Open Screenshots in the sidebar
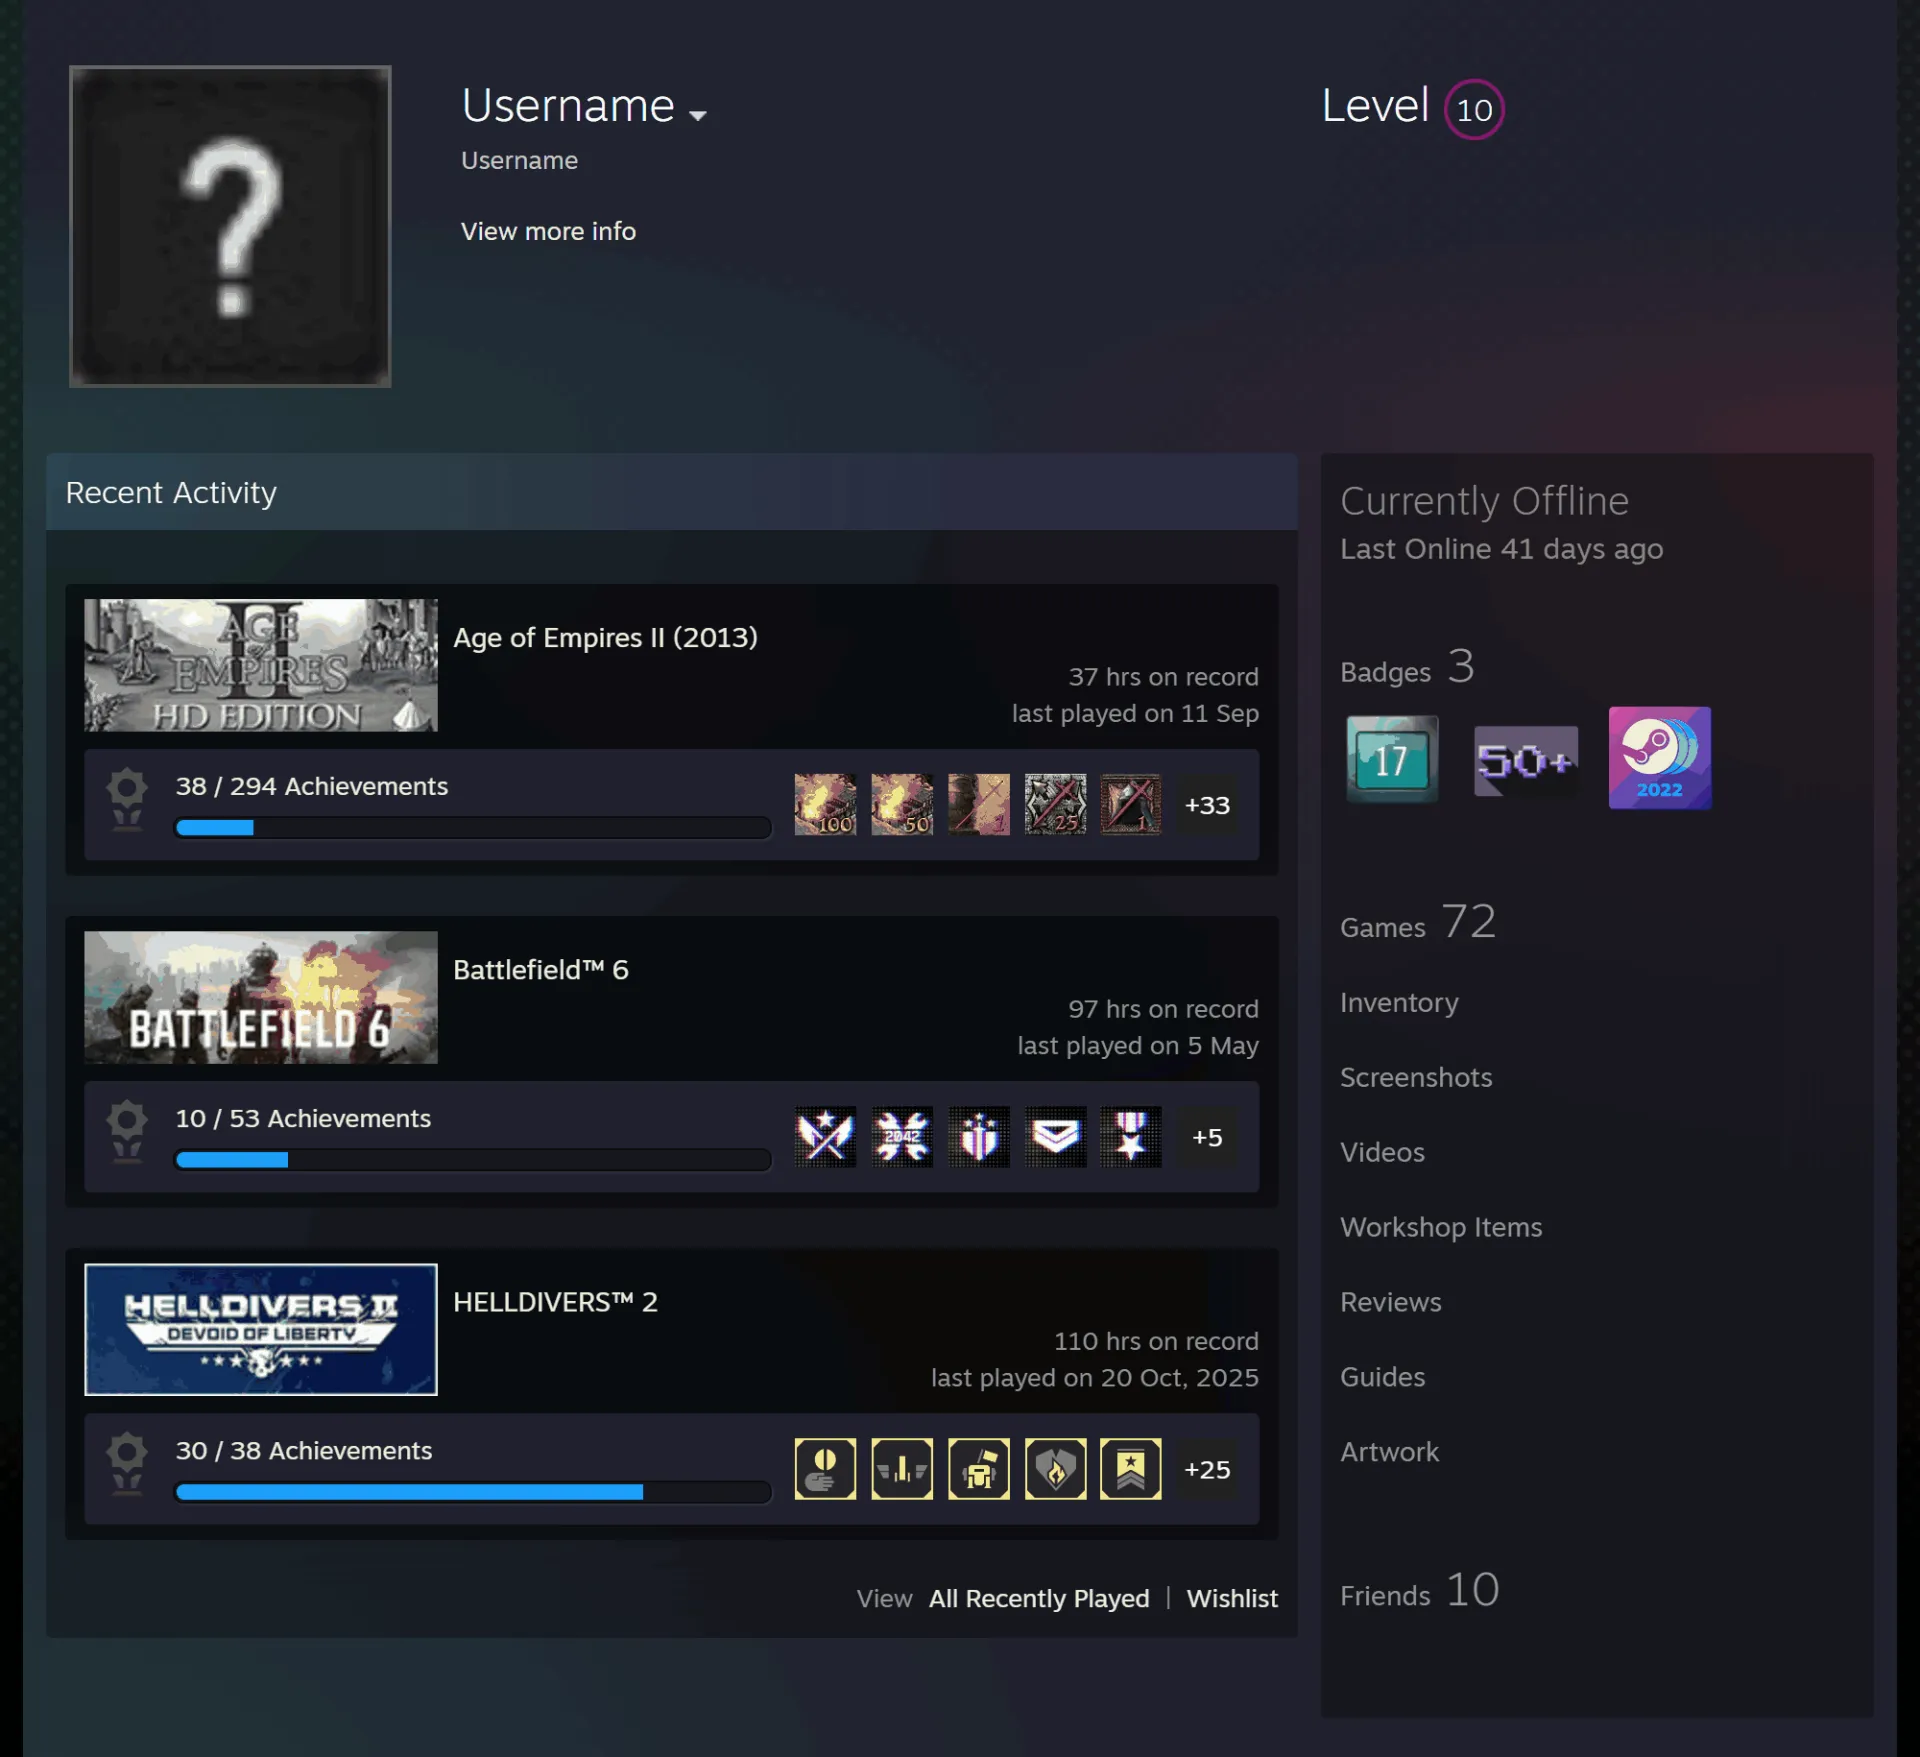The image size is (1920, 1757). click(x=1416, y=1077)
